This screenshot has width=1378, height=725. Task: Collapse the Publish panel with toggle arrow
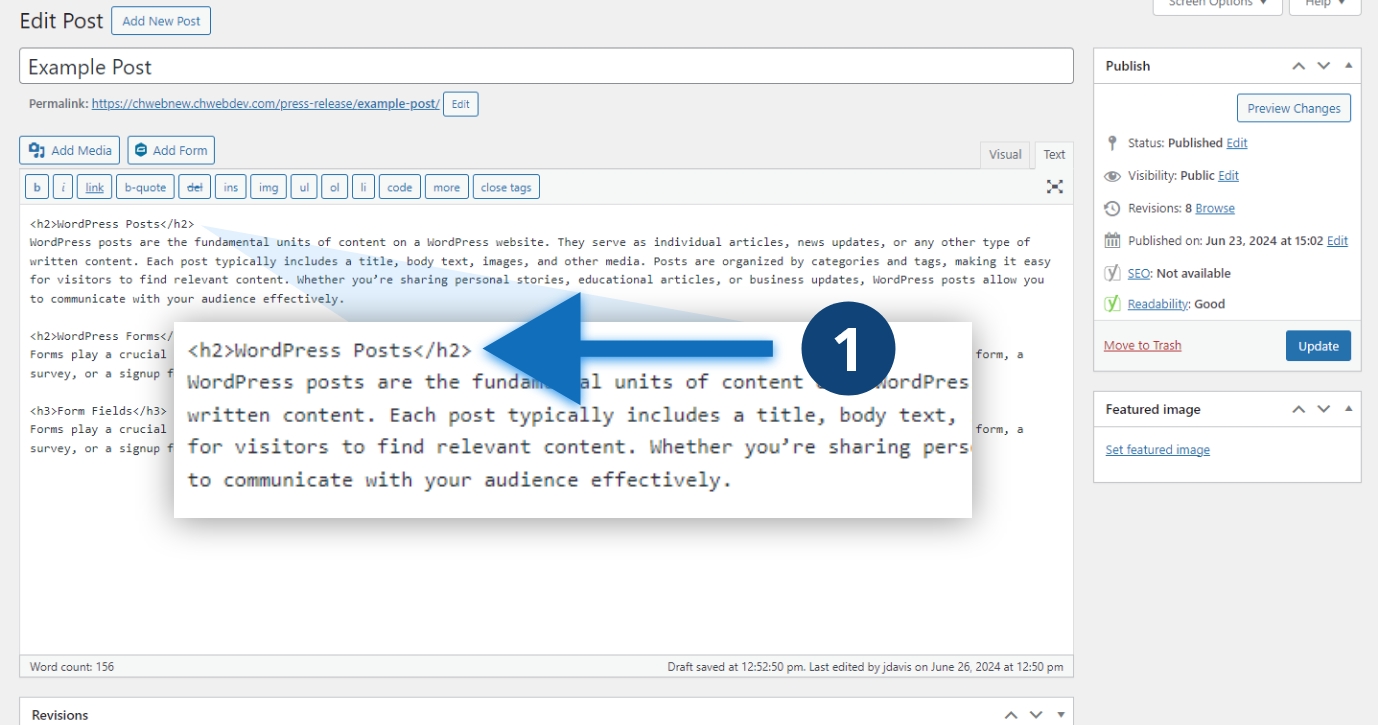[x=1348, y=66]
